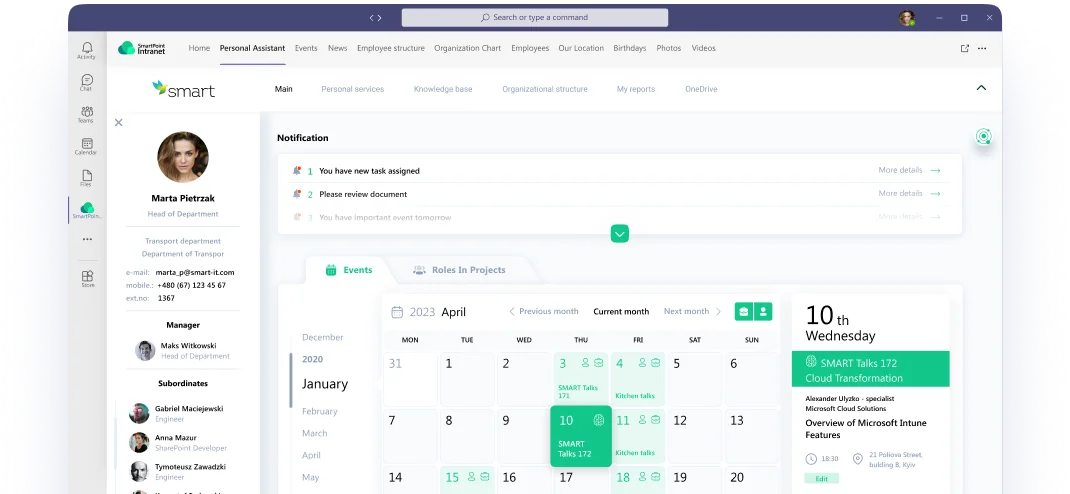The height and width of the screenshot is (494, 1070).
Task: Open the Home tab
Action: tap(199, 48)
